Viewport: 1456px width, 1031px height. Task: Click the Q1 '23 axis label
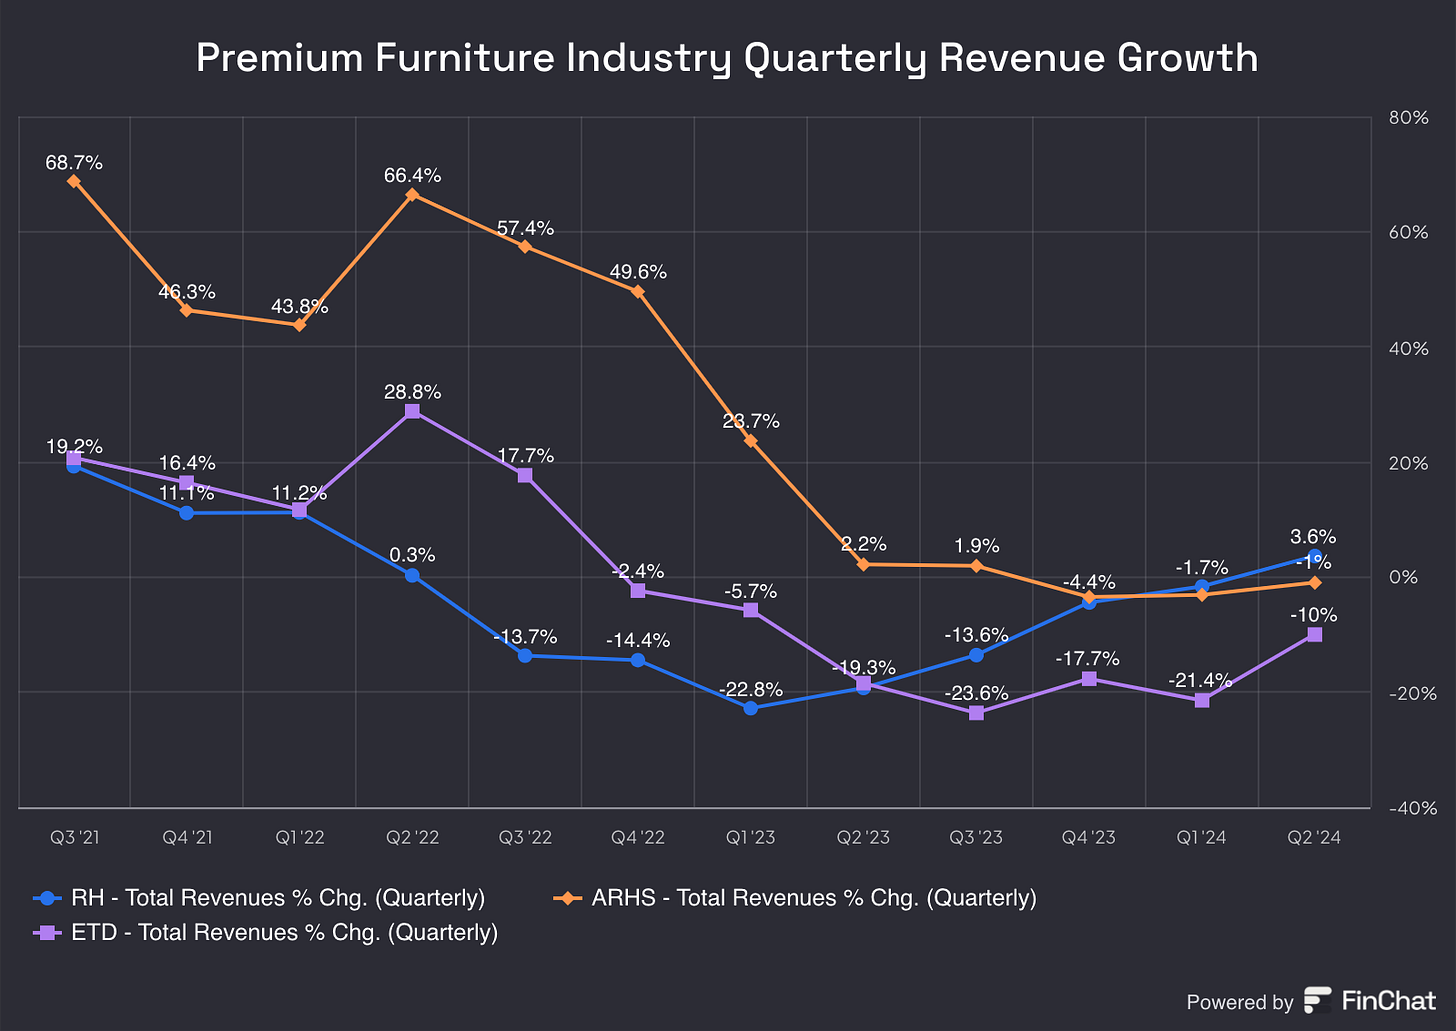point(751,838)
